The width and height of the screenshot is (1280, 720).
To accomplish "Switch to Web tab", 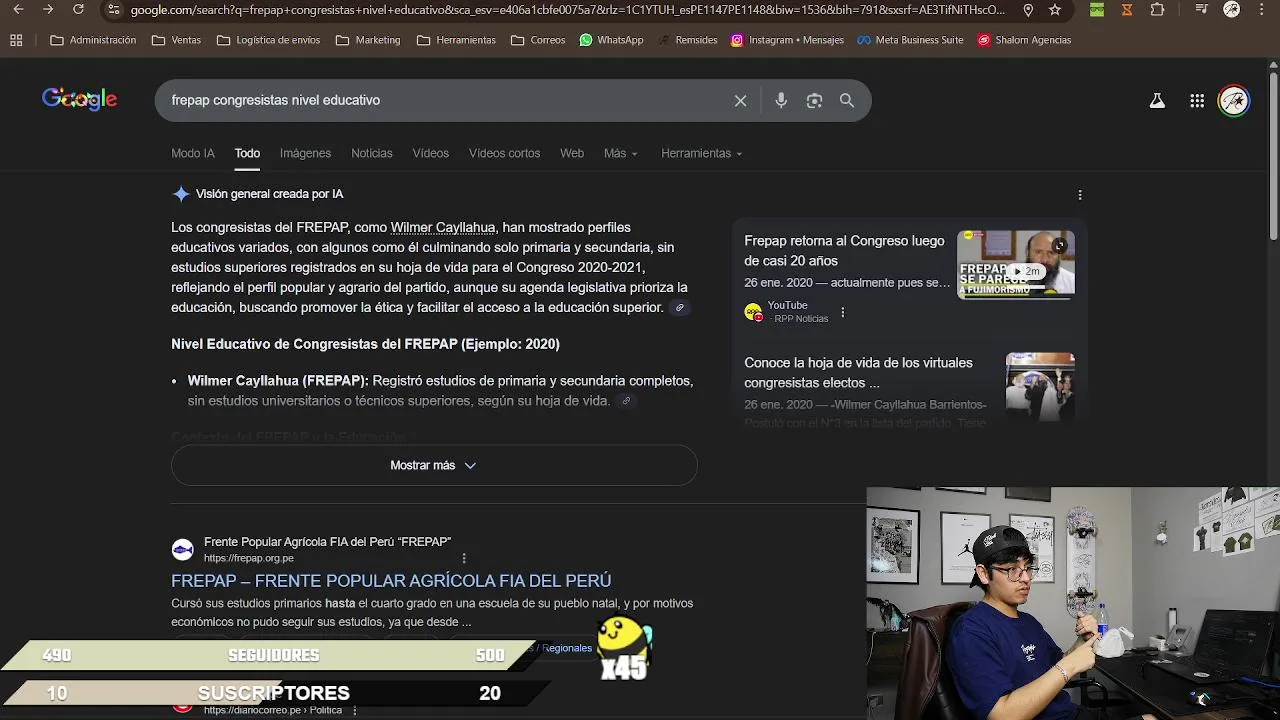I will pyautogui.click(x=572, y=153).
